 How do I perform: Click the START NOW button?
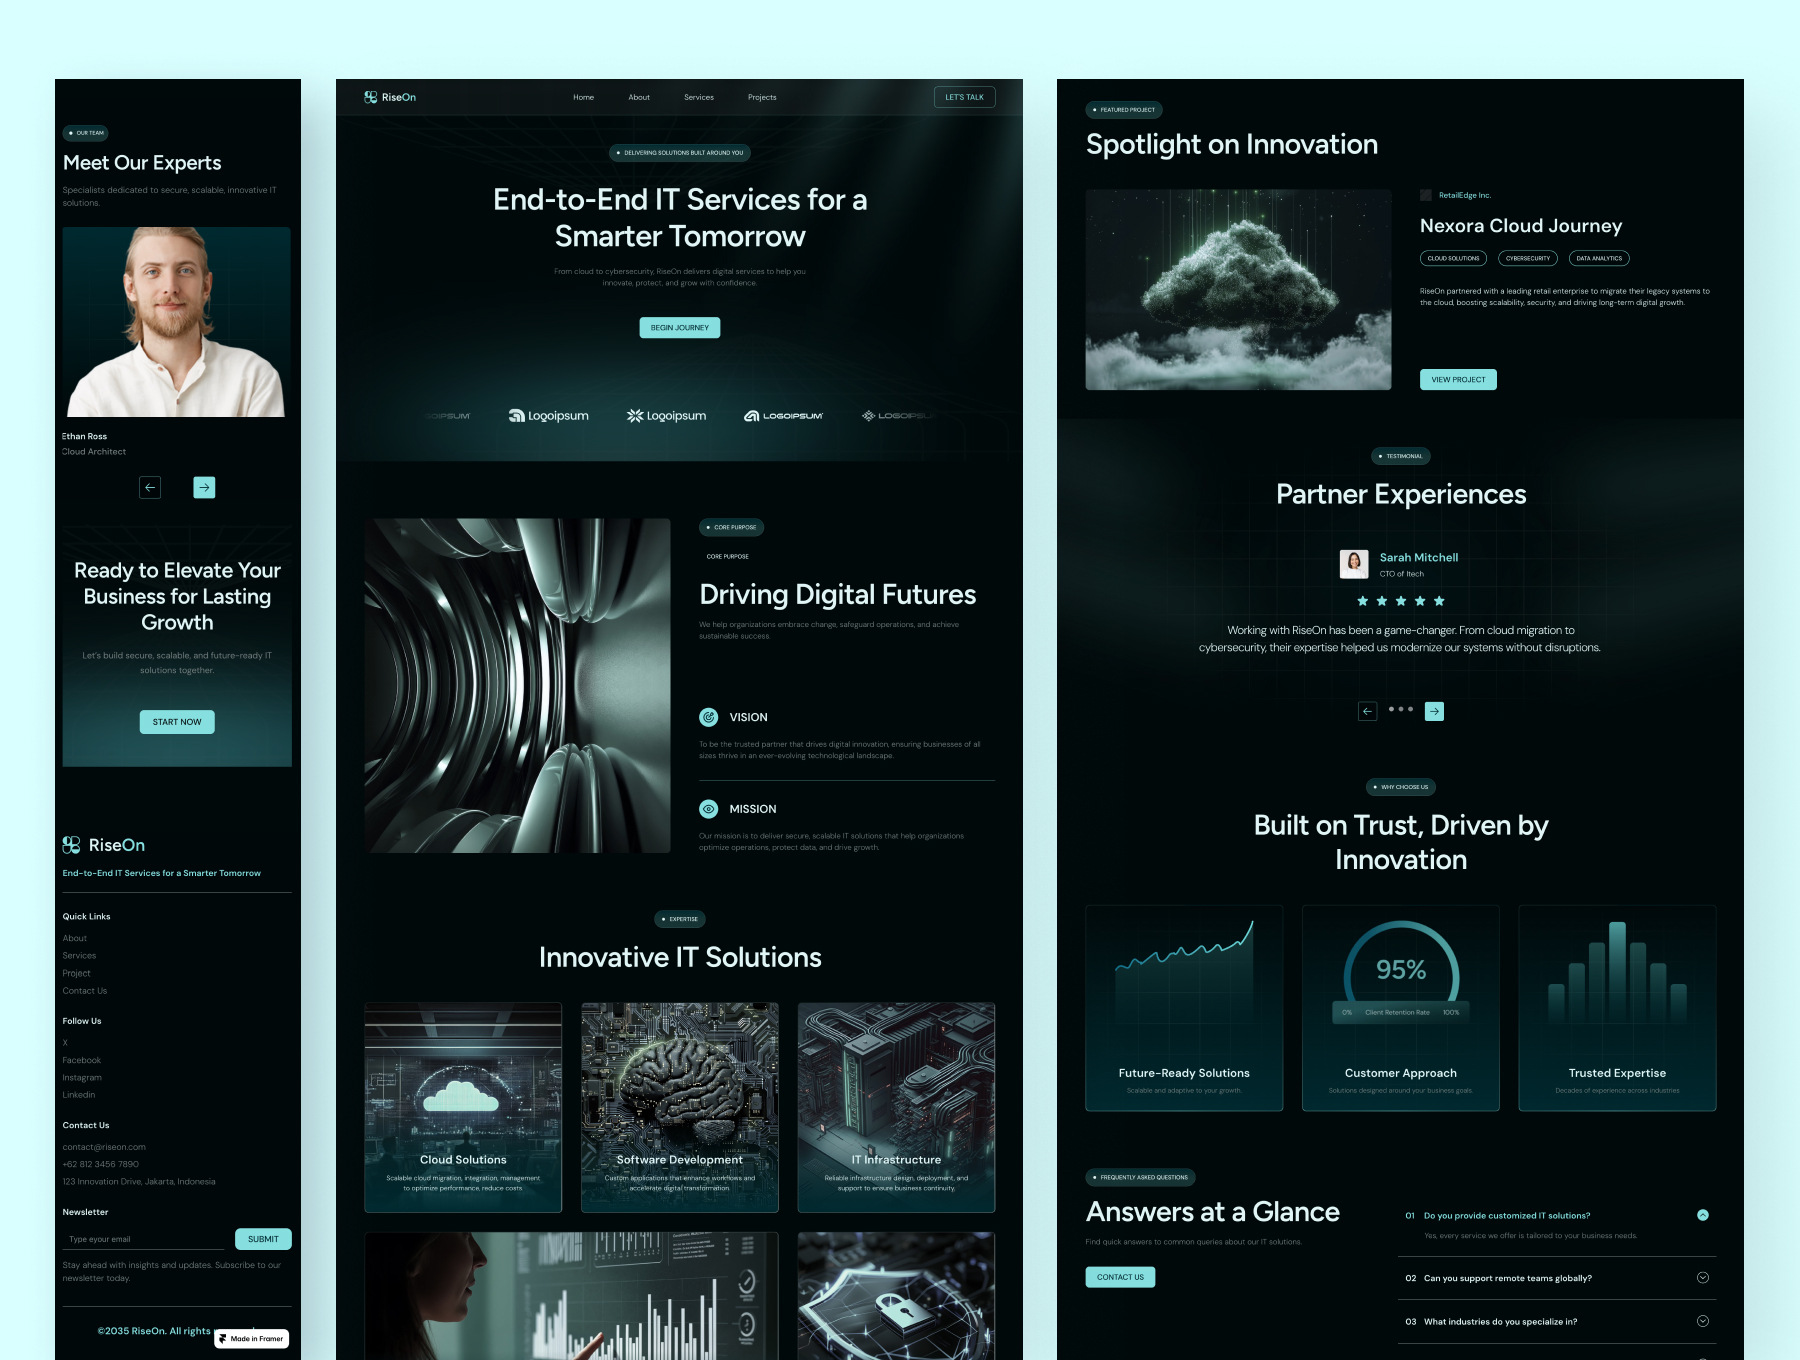pos(177,722)
